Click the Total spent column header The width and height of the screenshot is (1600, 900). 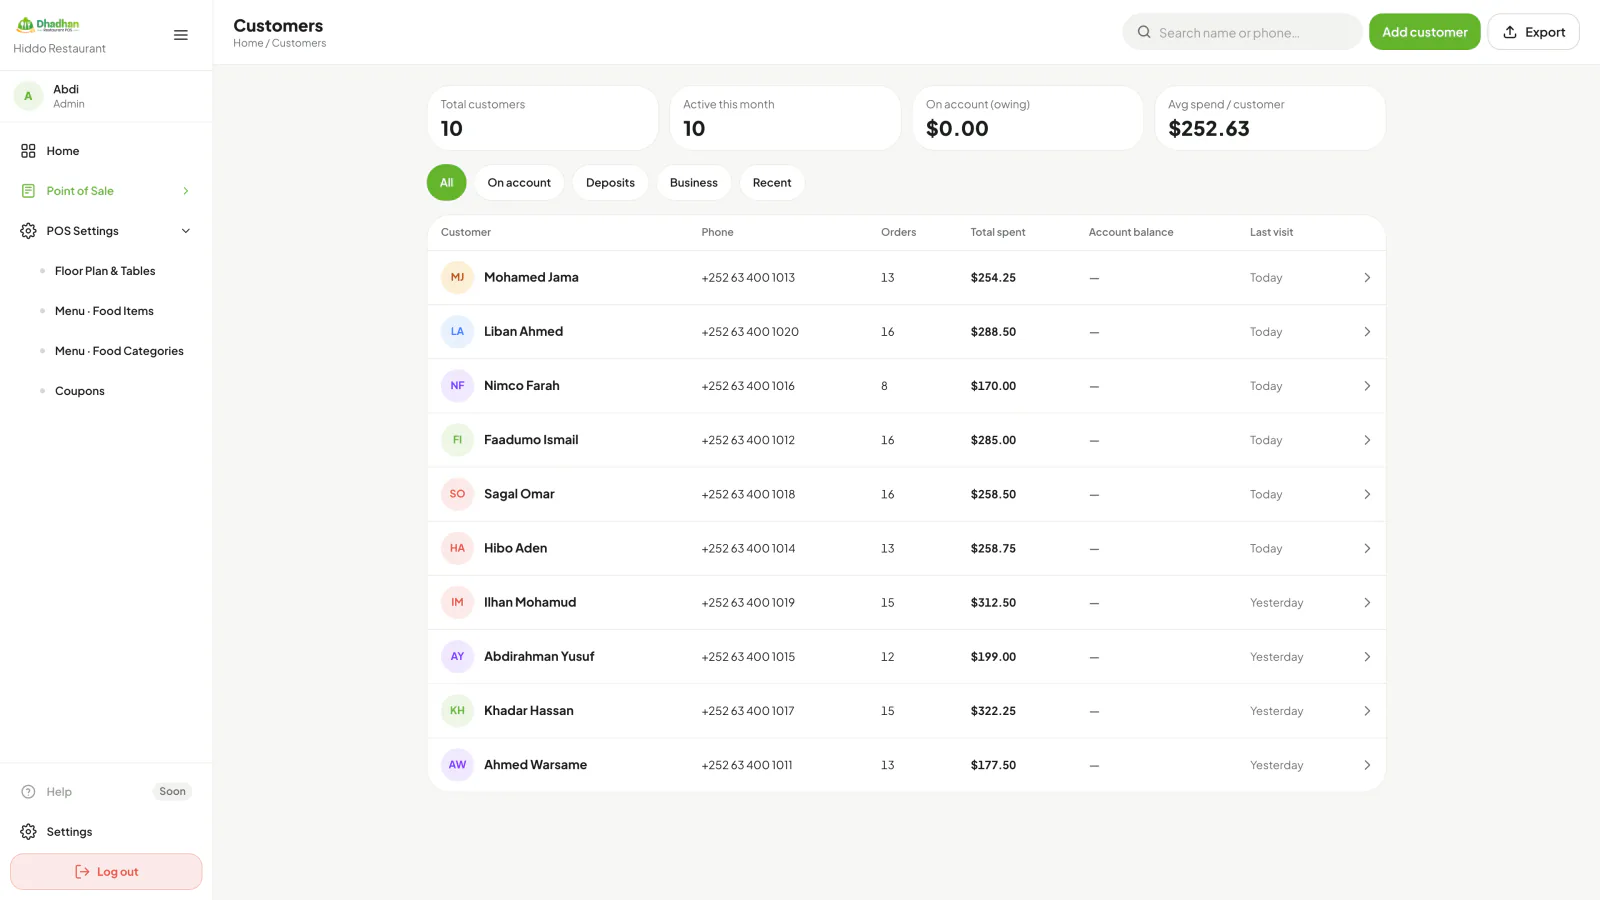998,232
